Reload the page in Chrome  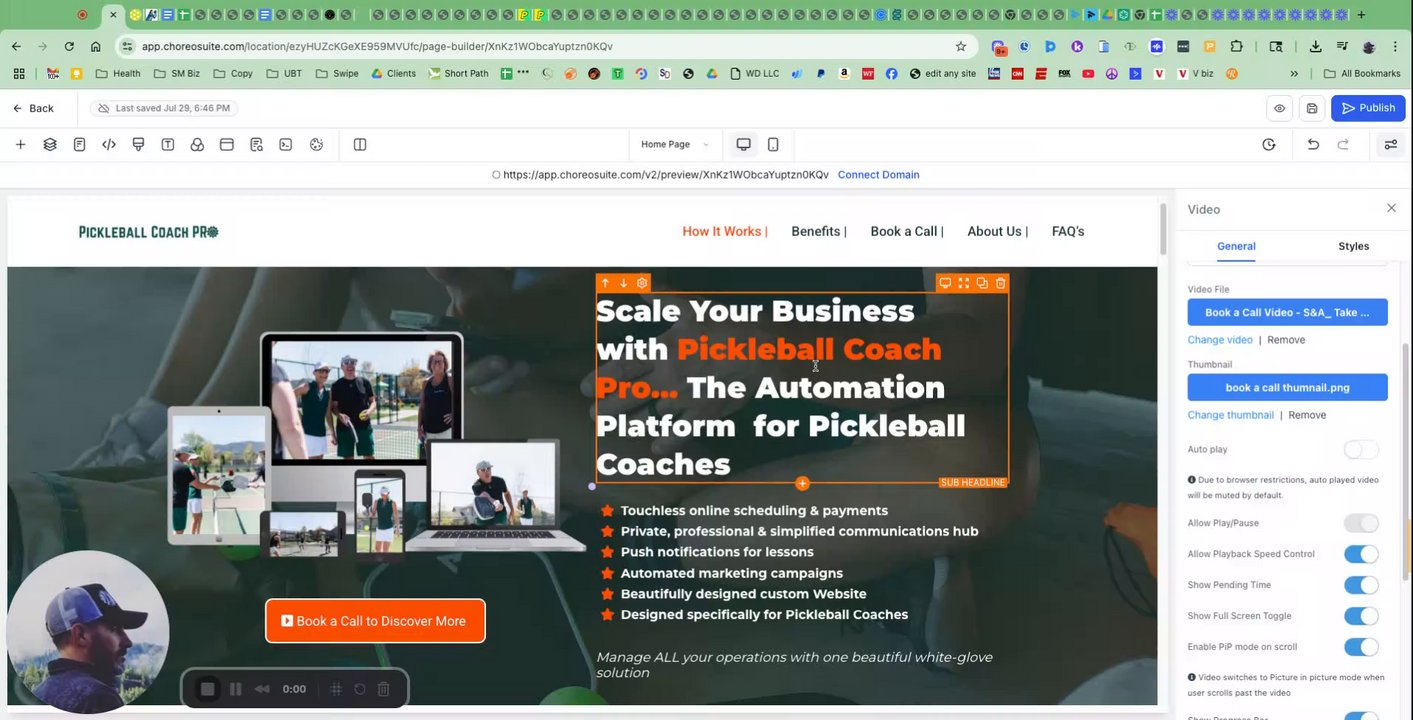click(69, 46)
